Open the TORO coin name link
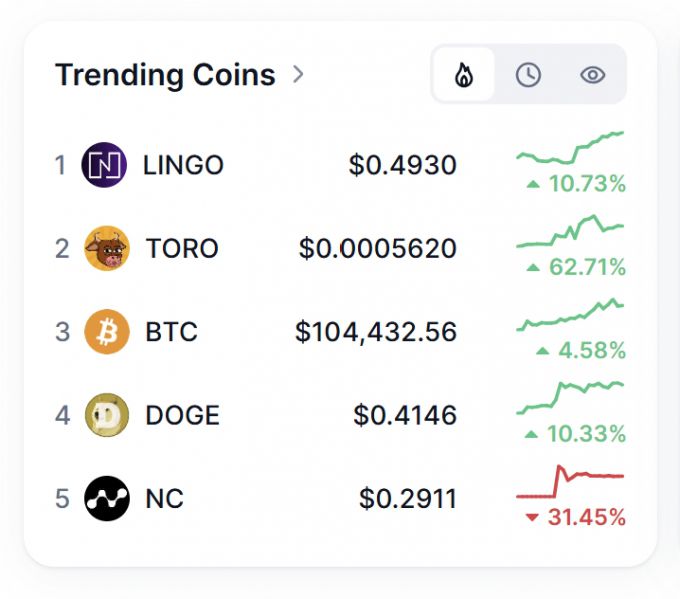 coord(182,248)
